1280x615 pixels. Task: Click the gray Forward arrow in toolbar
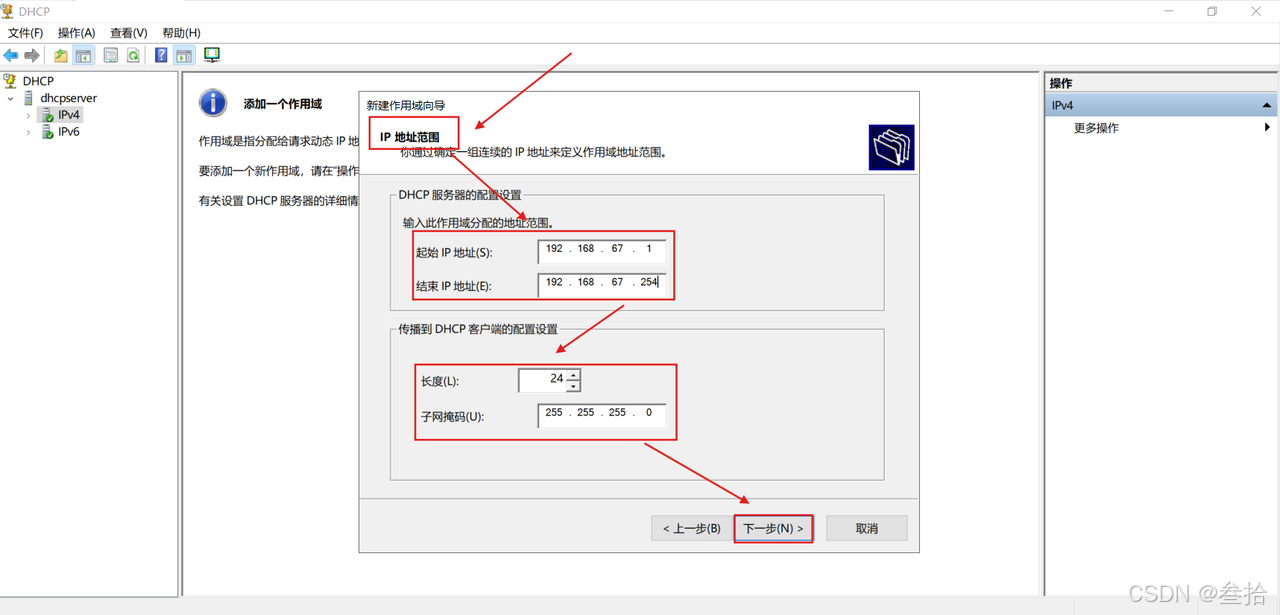[x=32, y=55]
